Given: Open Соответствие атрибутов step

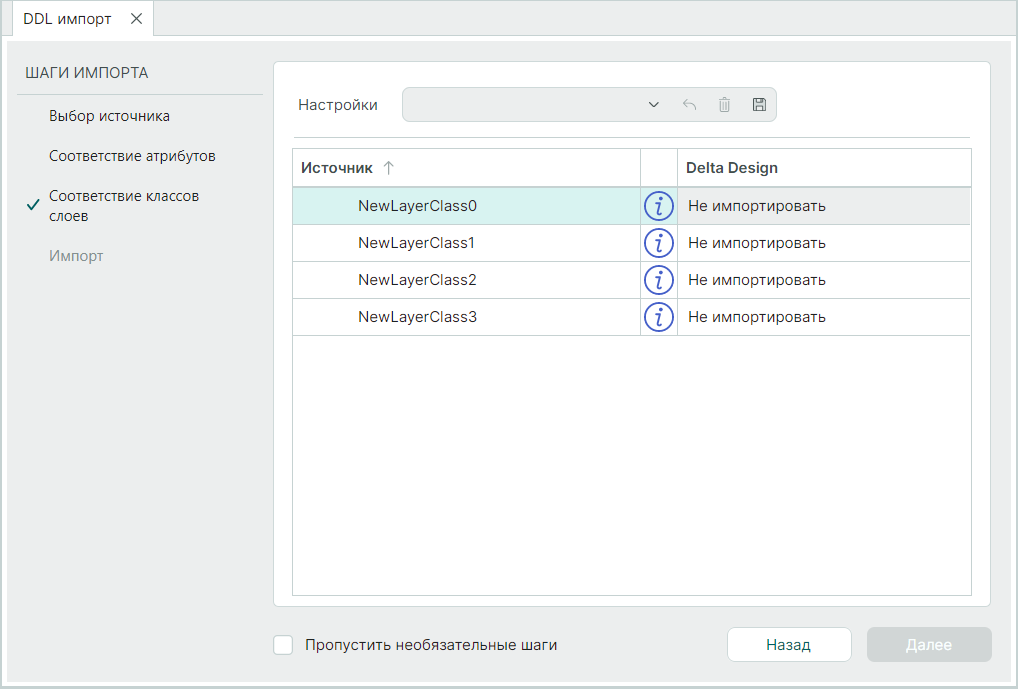Looking at the screenshot, I should pyautogui.click(x=132, y=157).
